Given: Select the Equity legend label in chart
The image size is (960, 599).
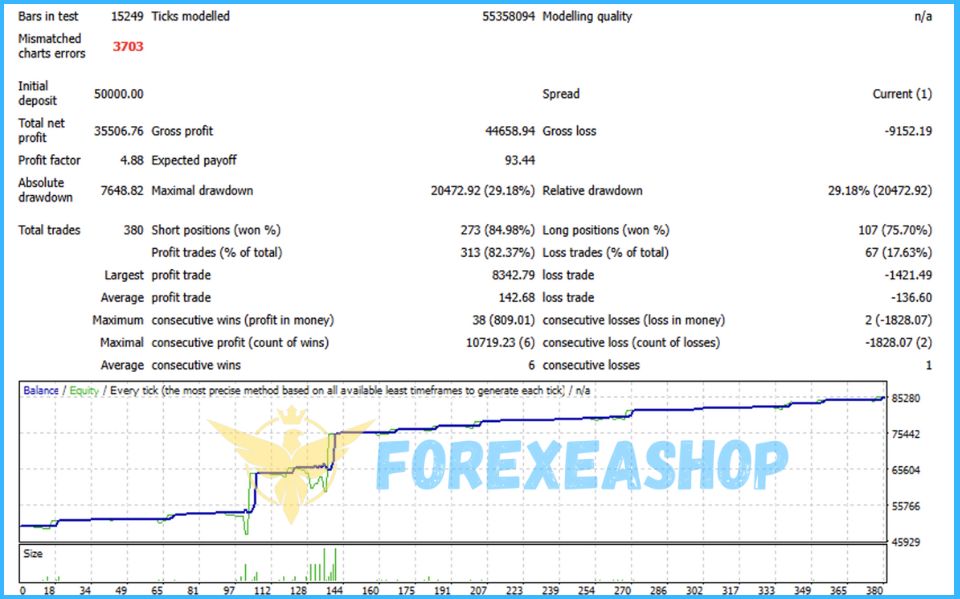Looking at the screenshot, I should point(84,390).
